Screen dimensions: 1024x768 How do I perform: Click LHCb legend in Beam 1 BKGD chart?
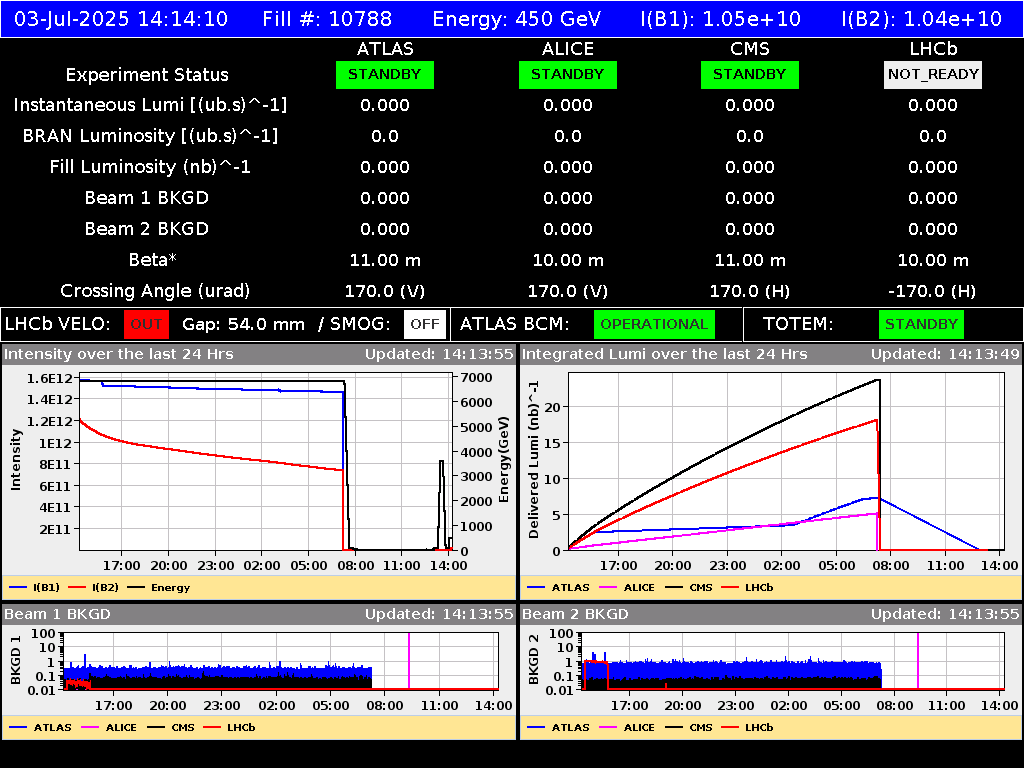[x=229, y=727]
